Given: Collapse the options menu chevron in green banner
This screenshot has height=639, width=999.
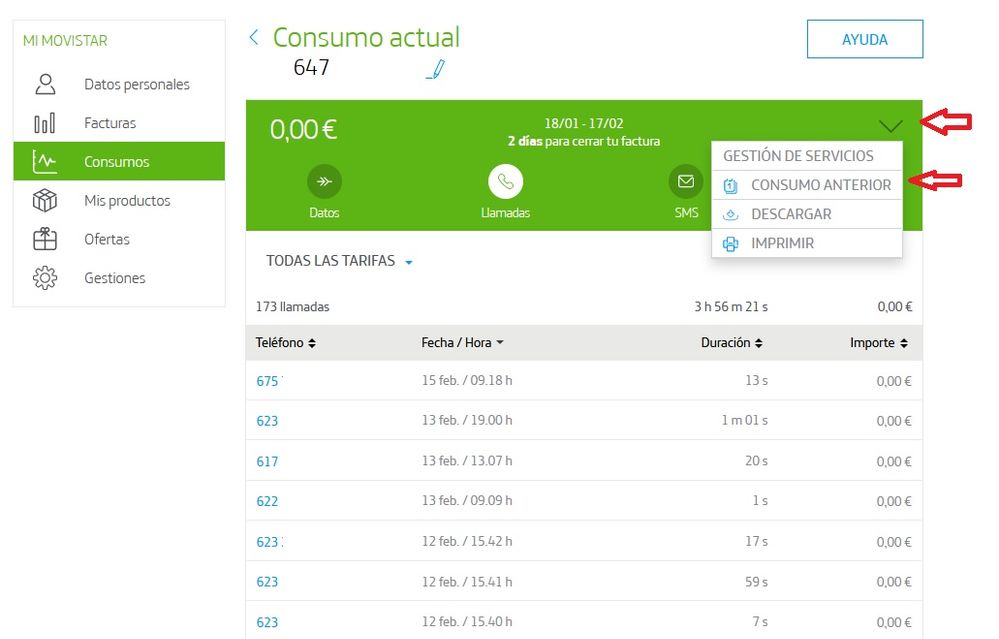Looking at the screenshot, I should point(891,125).
